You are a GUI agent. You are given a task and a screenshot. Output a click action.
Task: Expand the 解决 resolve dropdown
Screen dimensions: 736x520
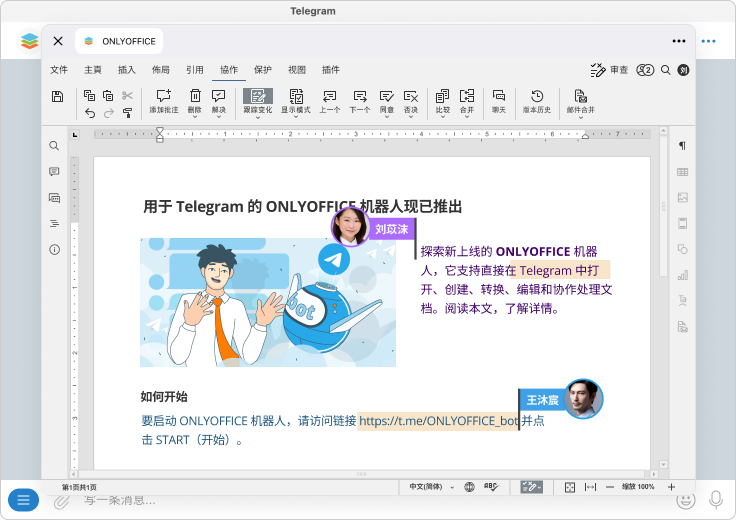pyautogui.click(x=219, y=116)
